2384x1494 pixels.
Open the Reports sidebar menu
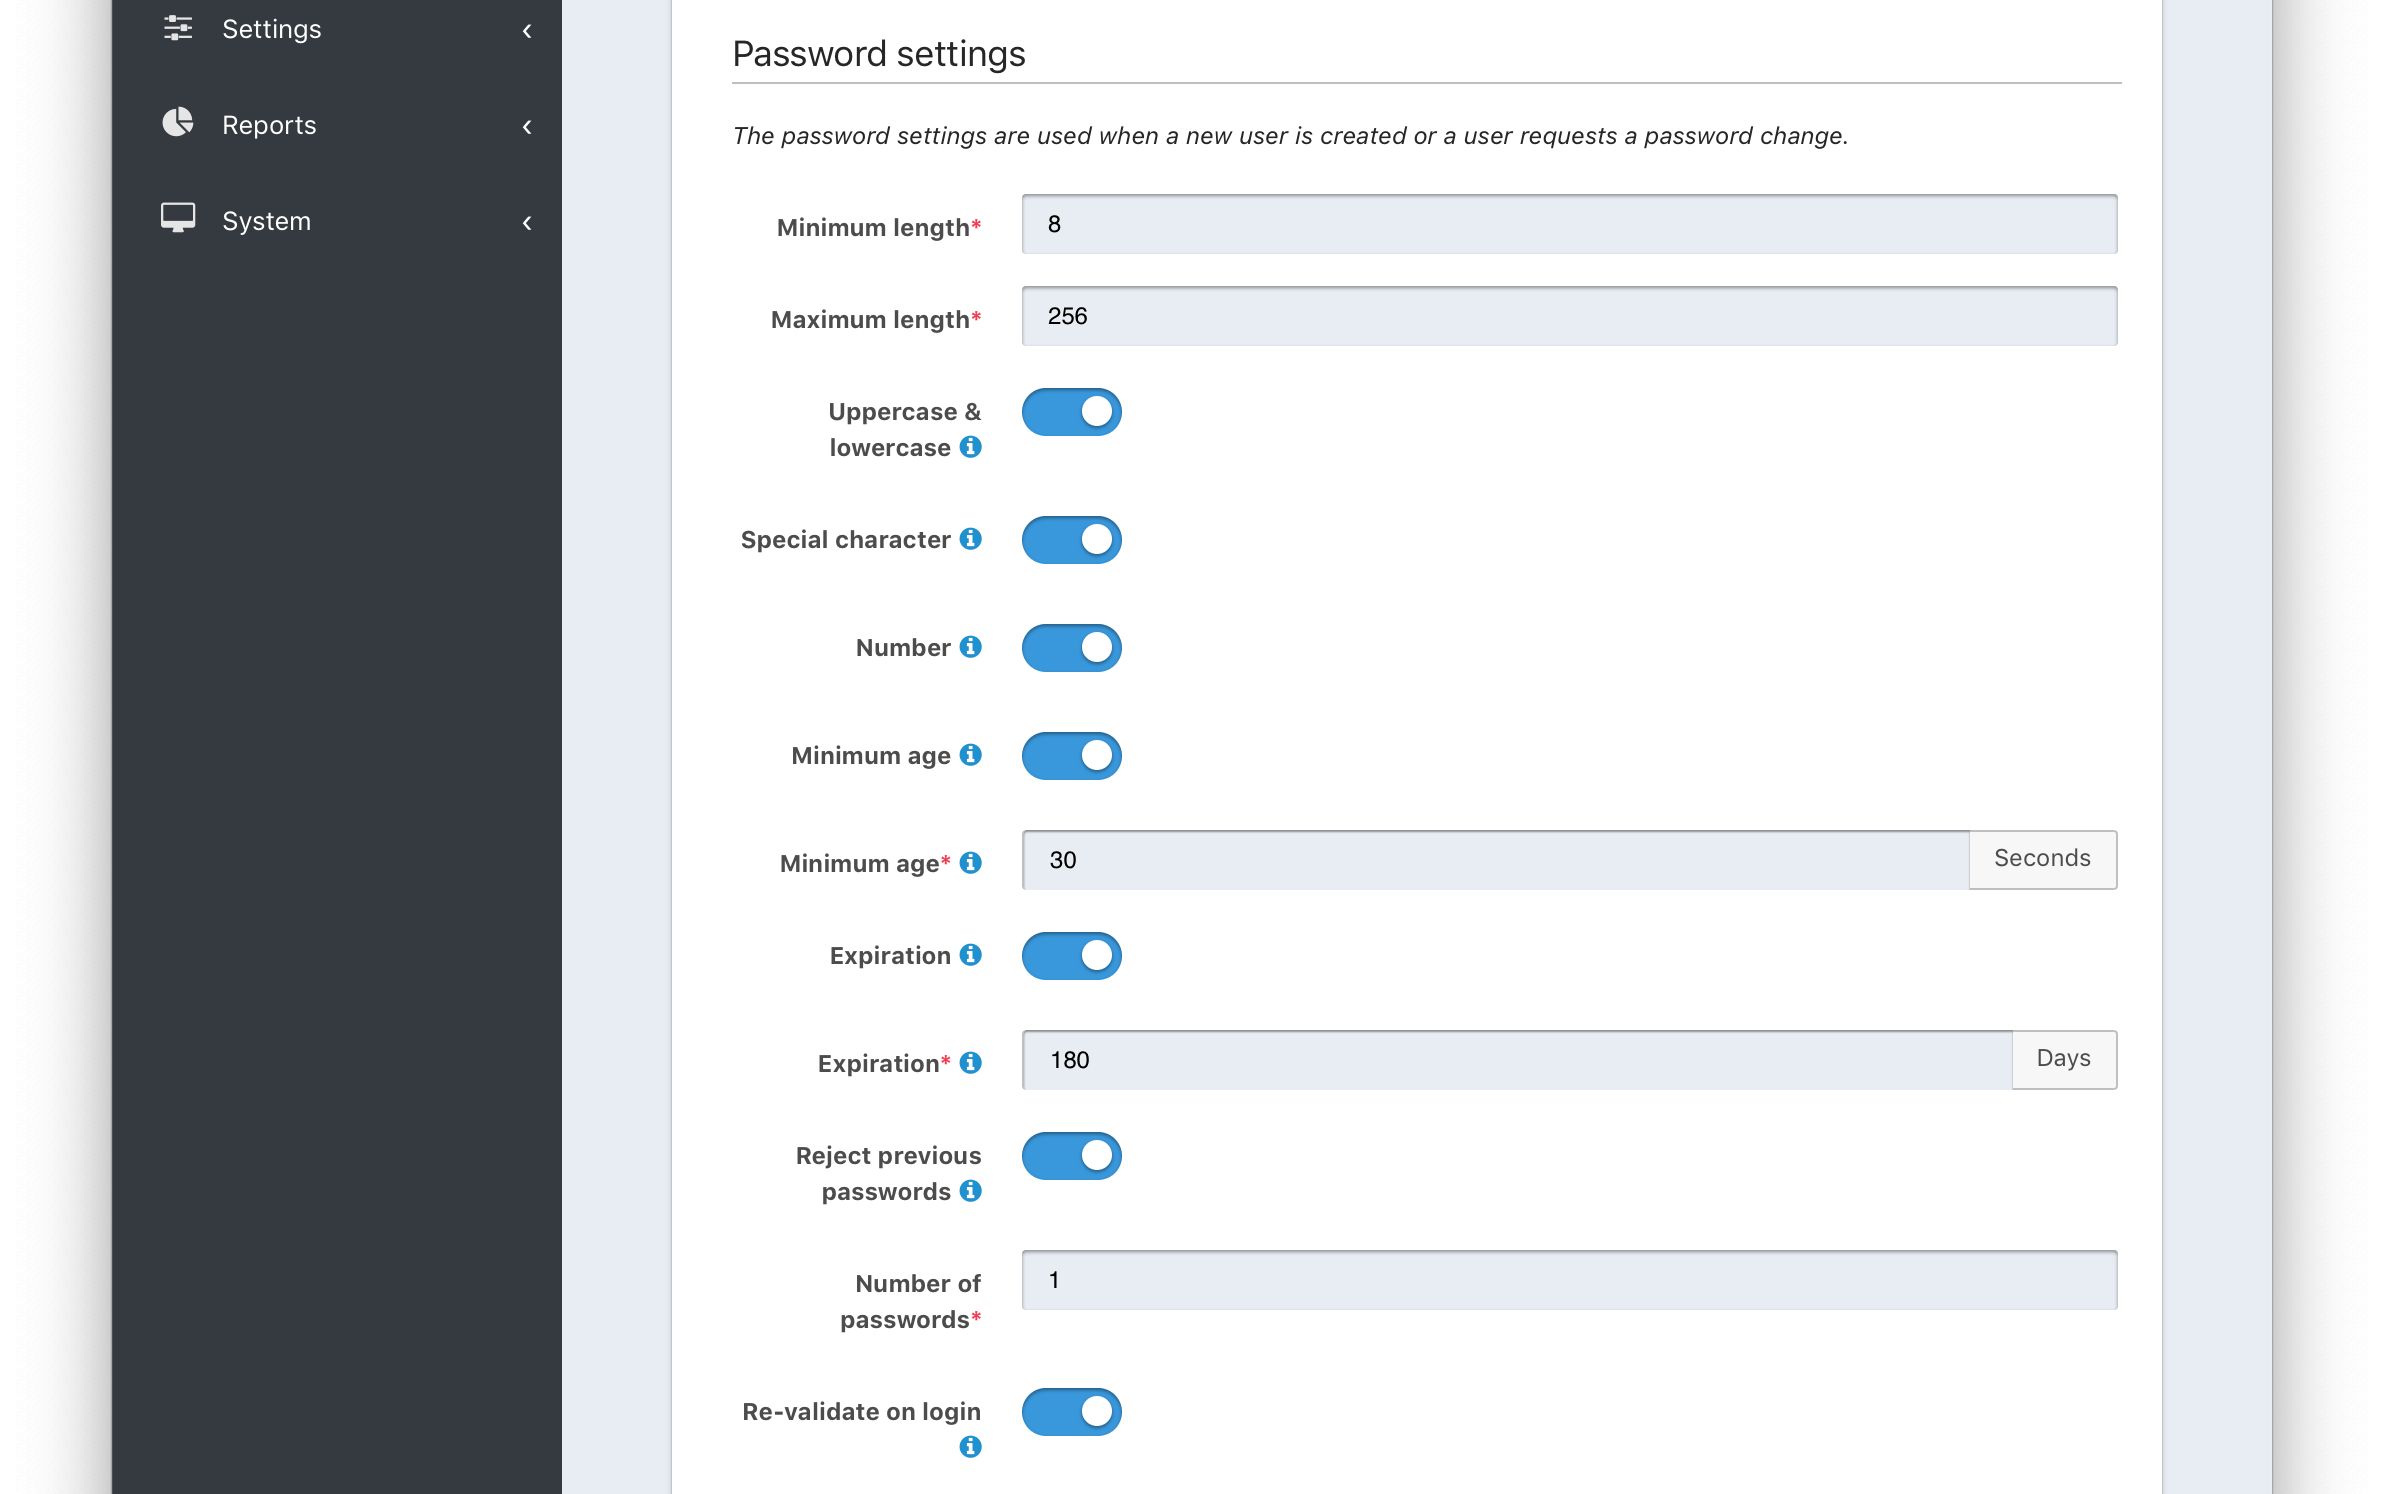pos(337,125)
